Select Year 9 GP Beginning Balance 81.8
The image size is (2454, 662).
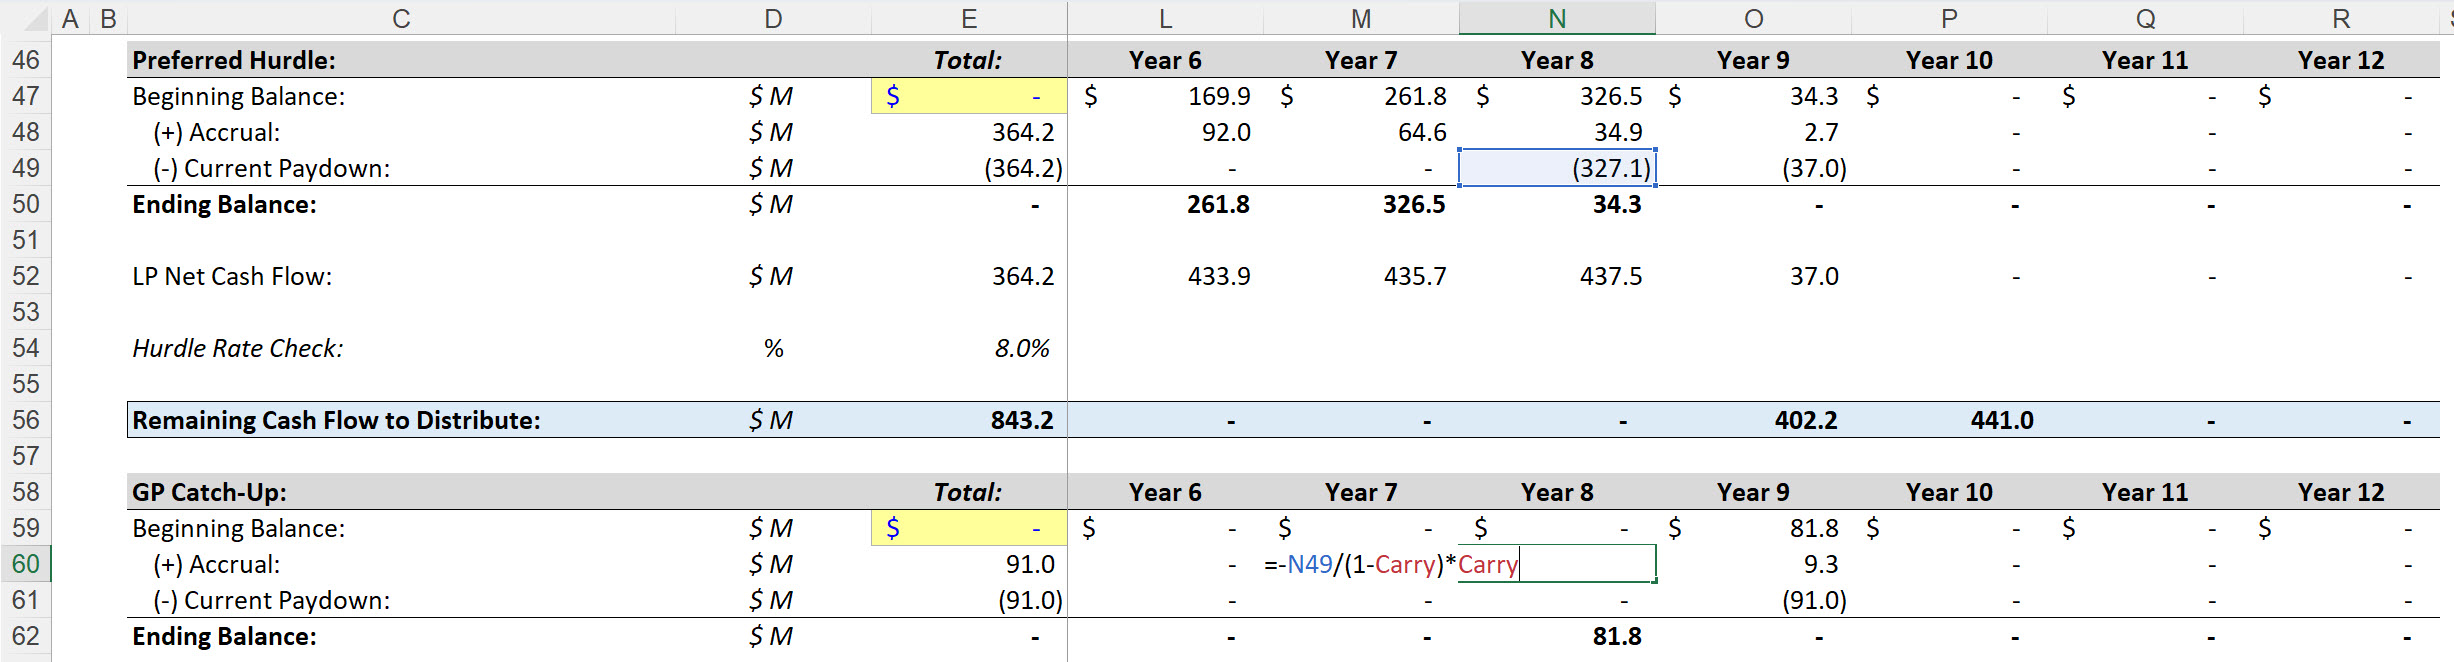click(x=1814, y=528)
